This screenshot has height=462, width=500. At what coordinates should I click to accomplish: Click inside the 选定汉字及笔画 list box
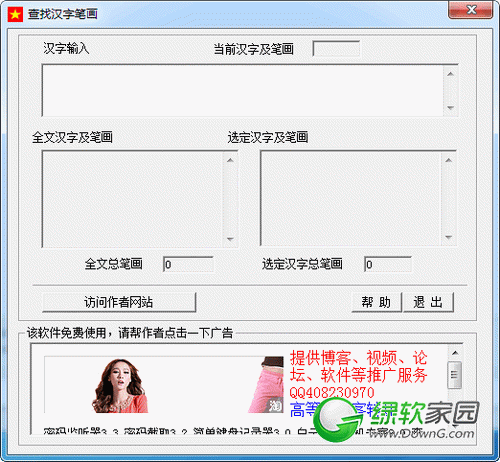(x=351, y=199)
